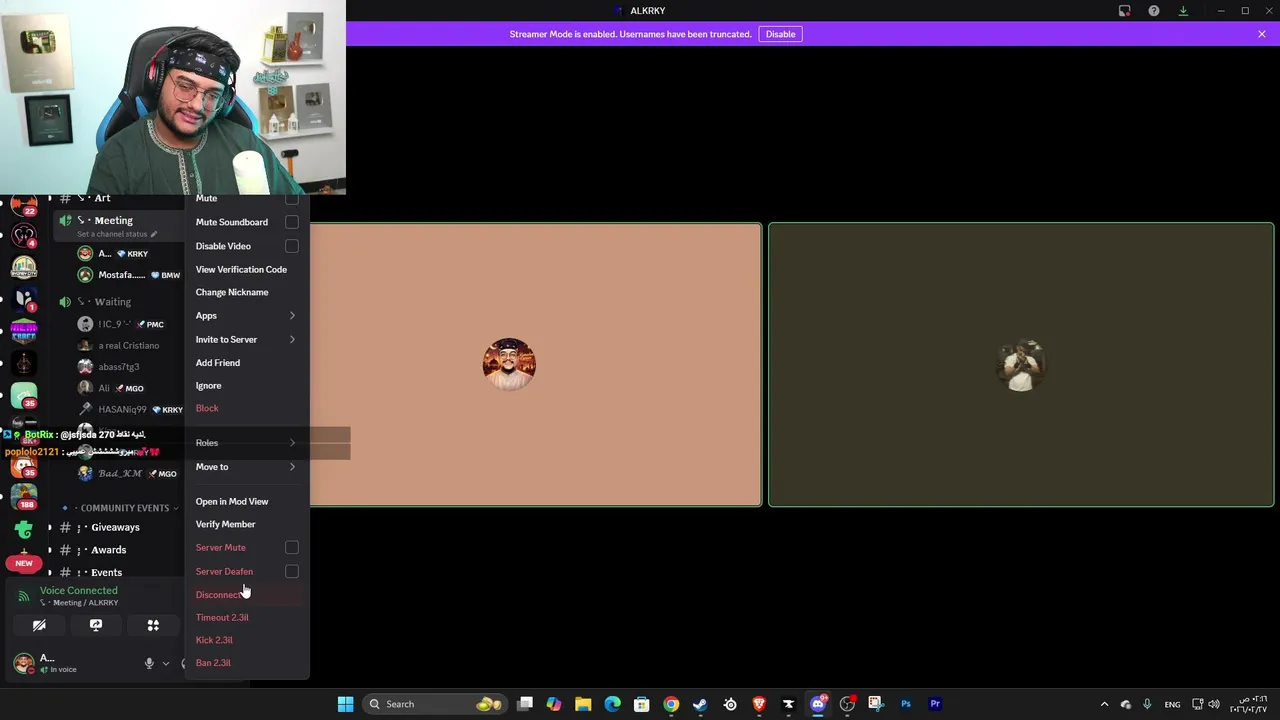
Task: Enable Server Mute checkbox
Action: click(x=292, y=547)
